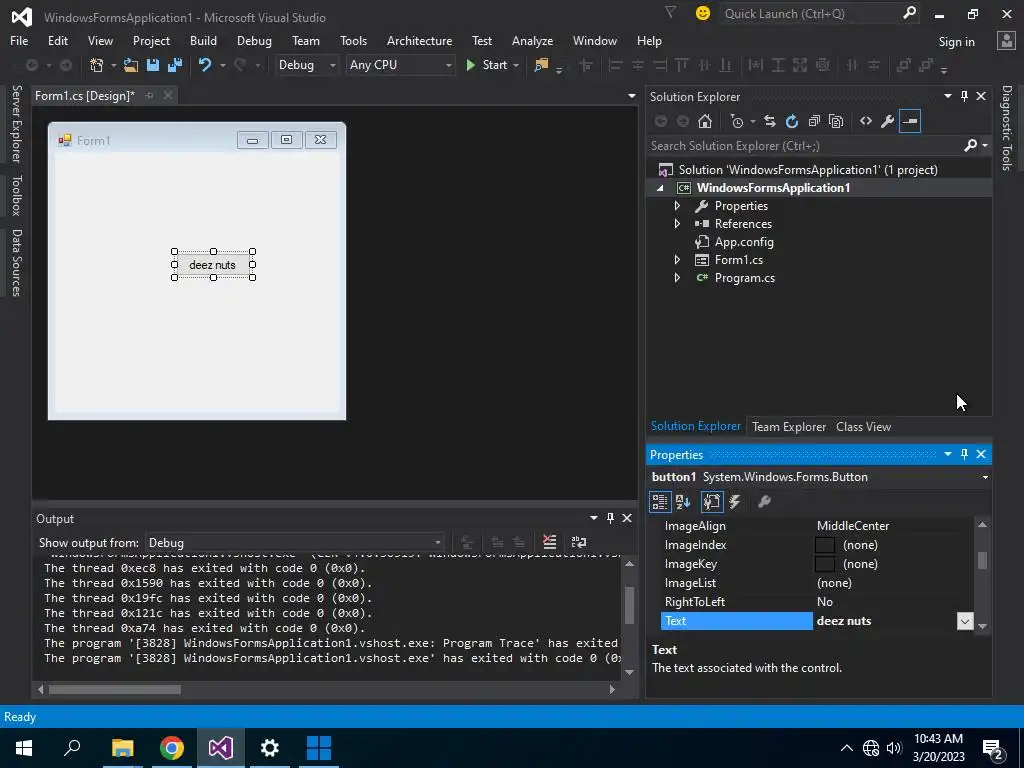Open the Text property value dropdown arrow

tap(965, 621)
